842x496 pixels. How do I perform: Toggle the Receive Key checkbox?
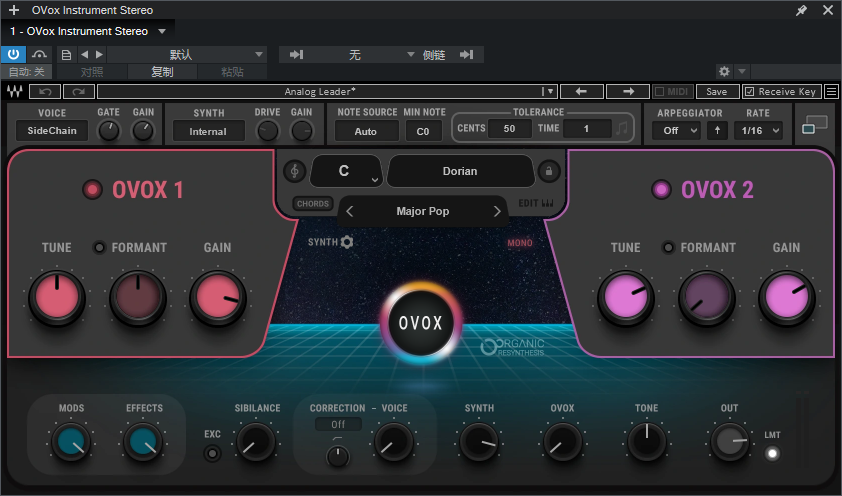click(x=750, y=92)
